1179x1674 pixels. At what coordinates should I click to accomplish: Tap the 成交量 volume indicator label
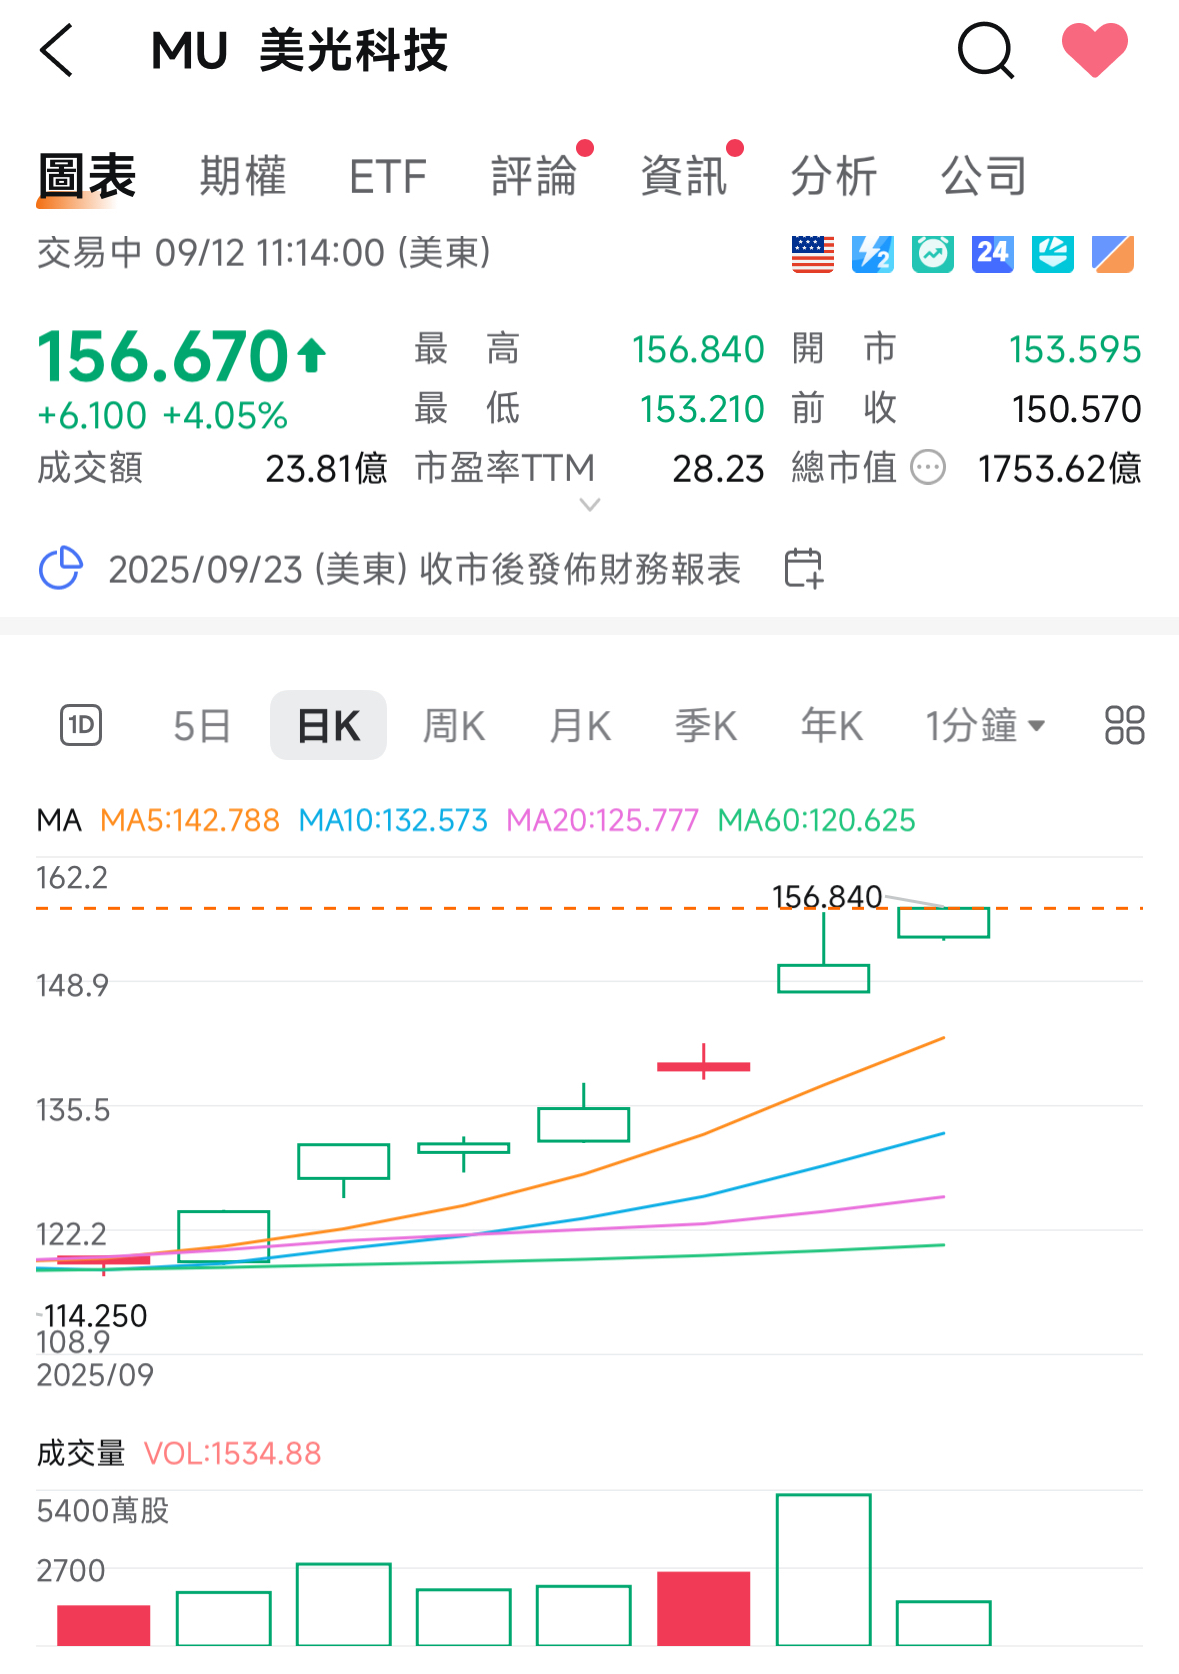81,1453
